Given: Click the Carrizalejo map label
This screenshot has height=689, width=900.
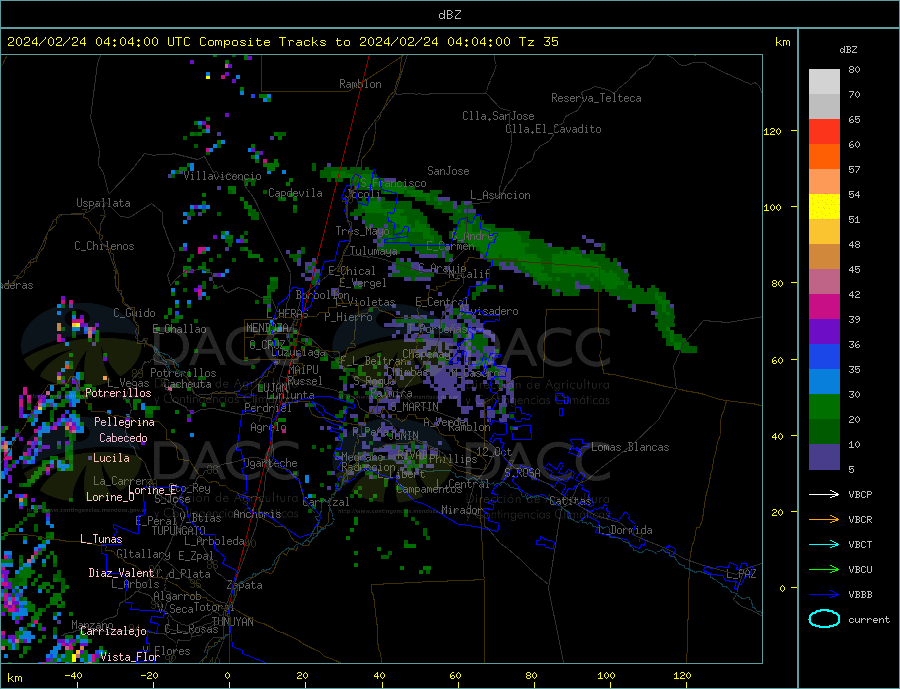Looking at the screenshot, I should pyautogui.click(x=113, y=632).
